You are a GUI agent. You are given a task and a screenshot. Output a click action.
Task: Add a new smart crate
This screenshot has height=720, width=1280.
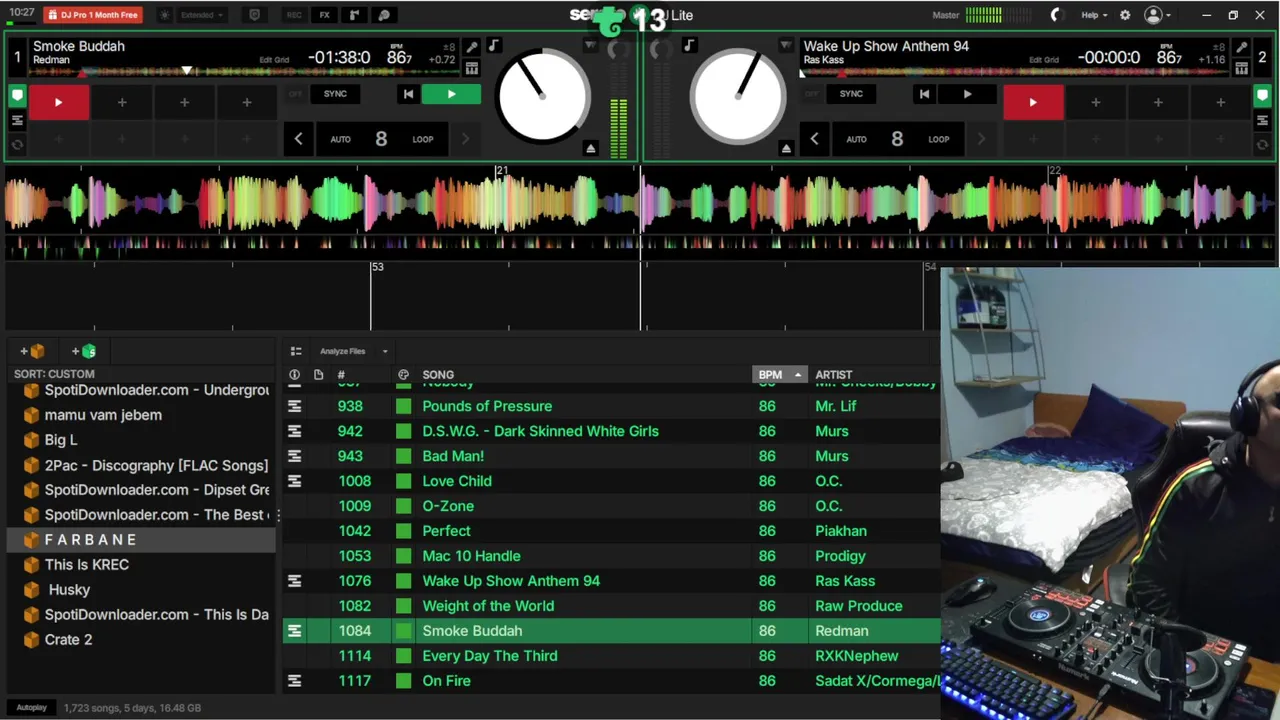pyautogui.click(x=84, y=351)
